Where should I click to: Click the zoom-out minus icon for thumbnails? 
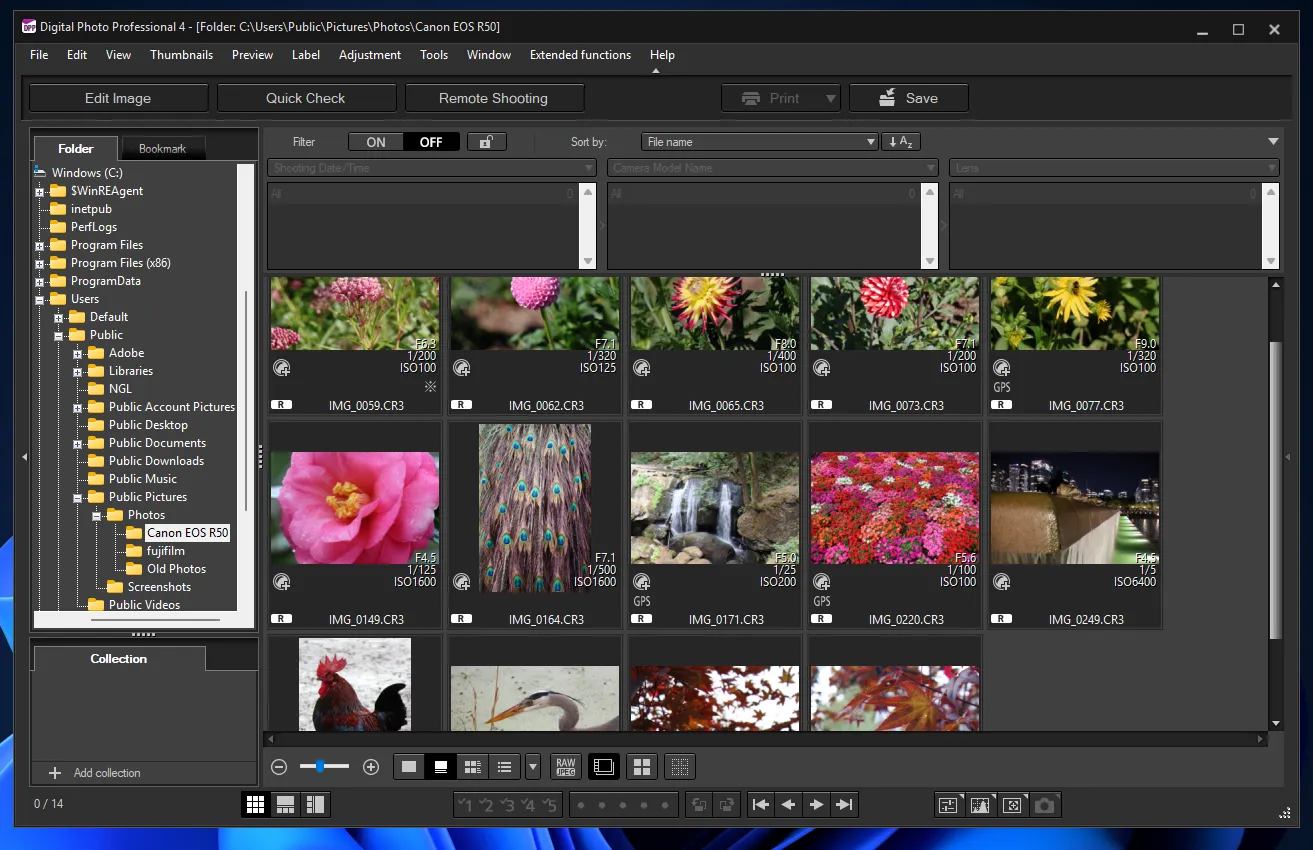(280, 767)
